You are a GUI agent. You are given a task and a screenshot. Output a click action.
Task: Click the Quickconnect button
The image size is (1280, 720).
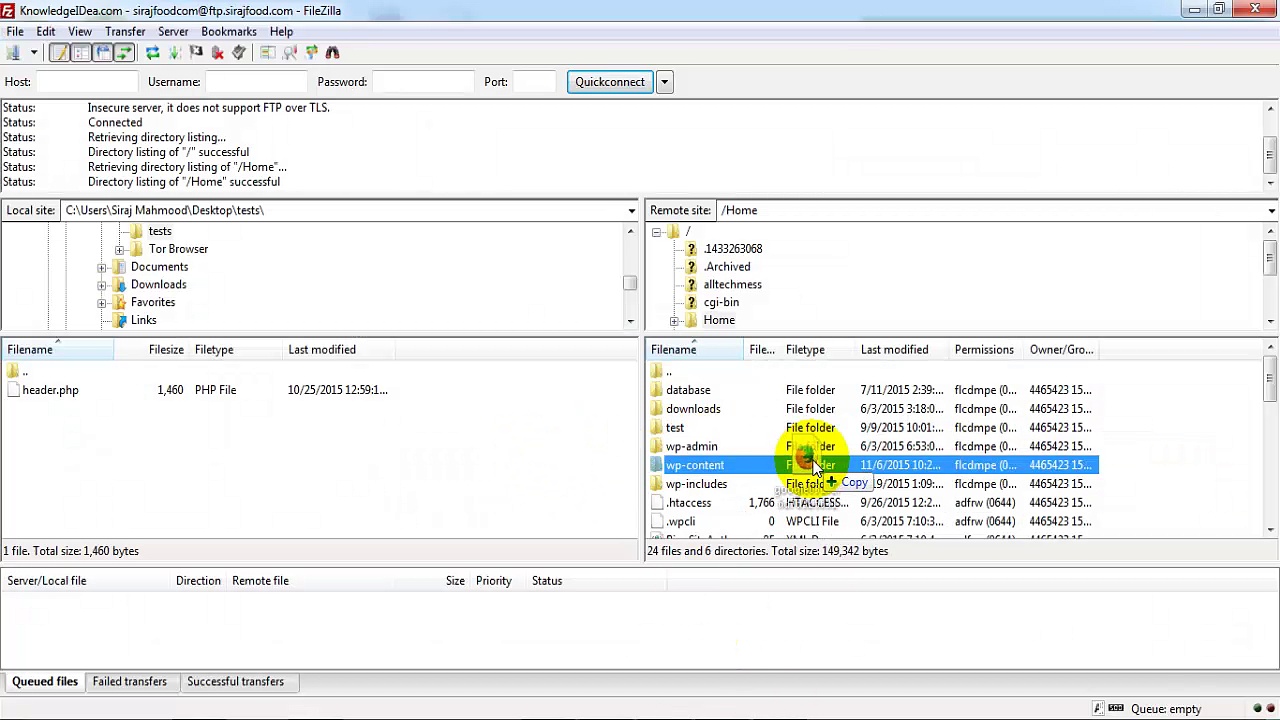(x=610, y=82)
